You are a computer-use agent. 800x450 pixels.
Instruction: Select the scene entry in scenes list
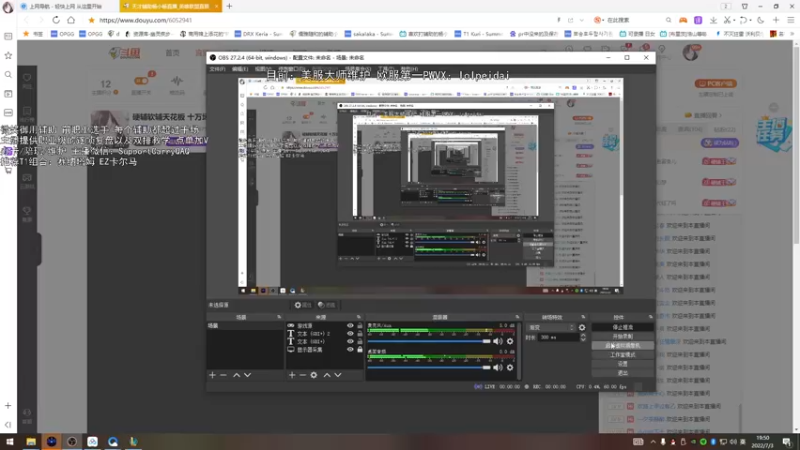[x=245, y=326]
